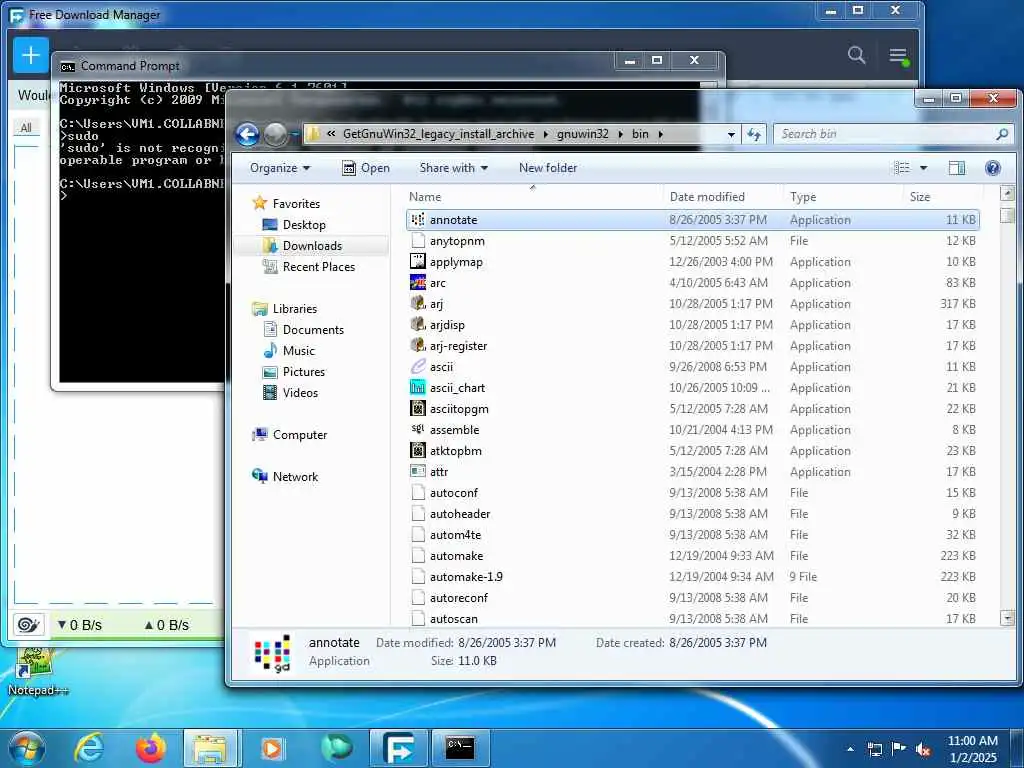
Task: Click the volume icon in system tray
Action: pos(923,749)
